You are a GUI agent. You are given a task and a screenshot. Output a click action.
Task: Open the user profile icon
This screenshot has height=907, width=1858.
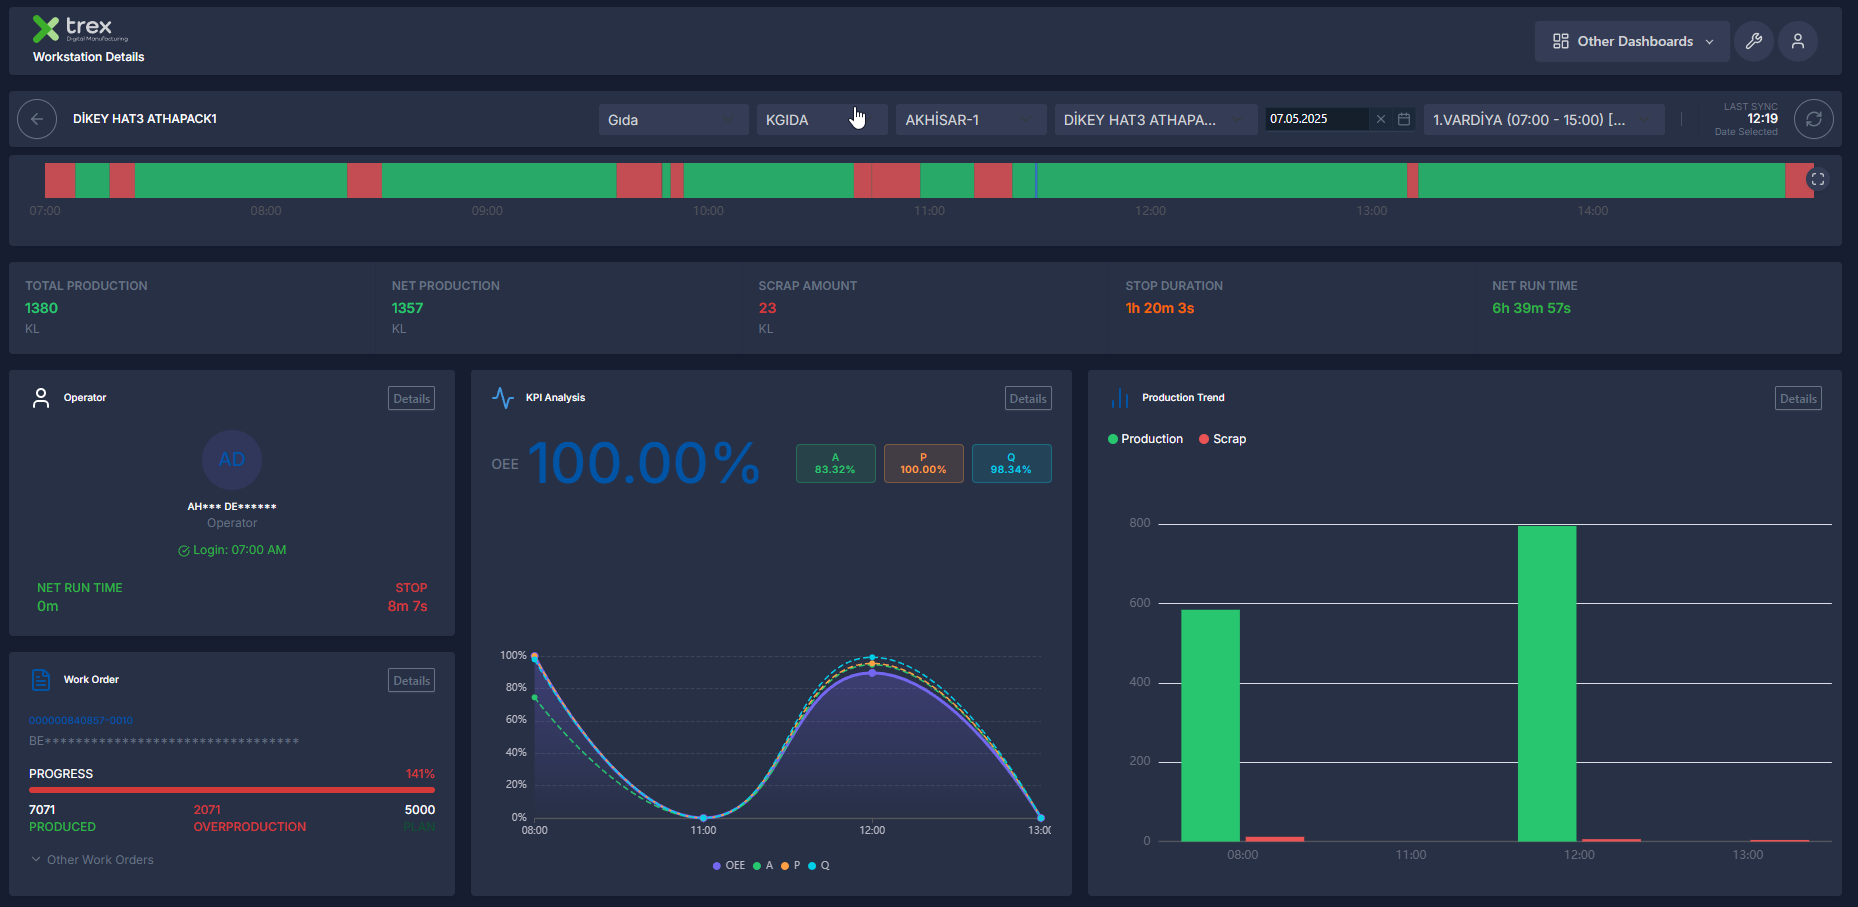(x=1798, y=41)
